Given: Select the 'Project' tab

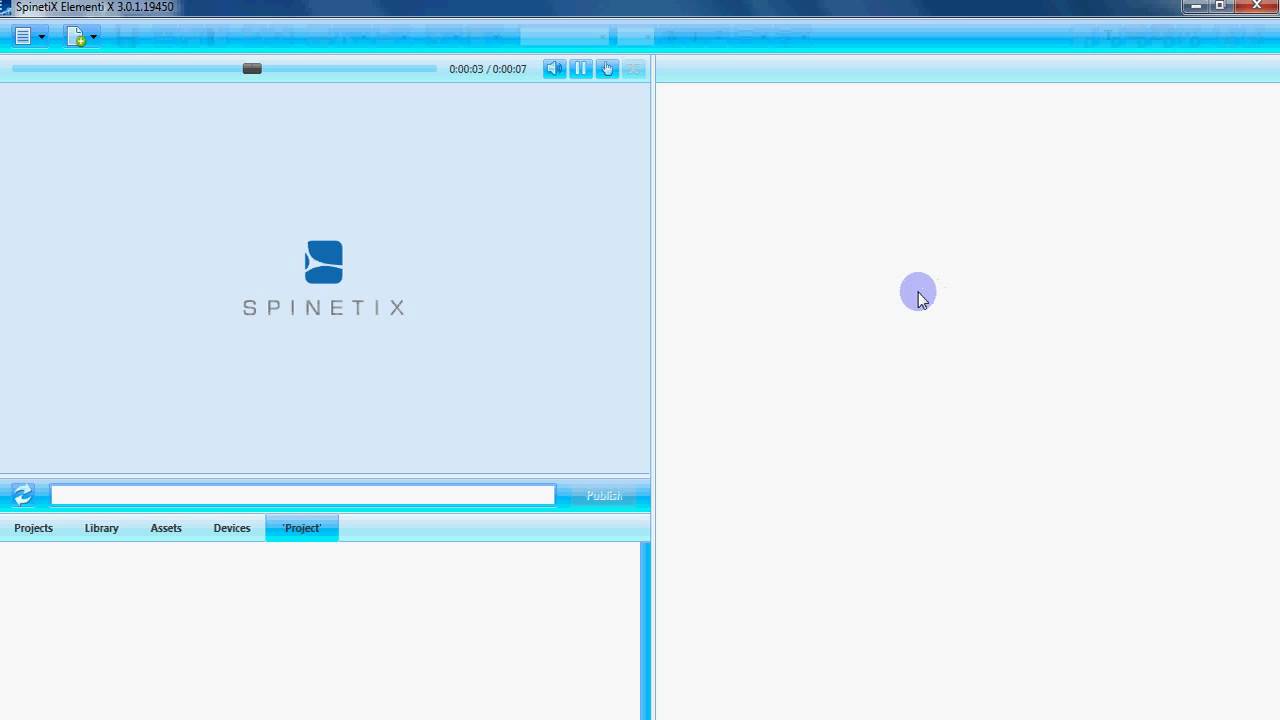Looking at the screenshot, I should pos(302,528).
